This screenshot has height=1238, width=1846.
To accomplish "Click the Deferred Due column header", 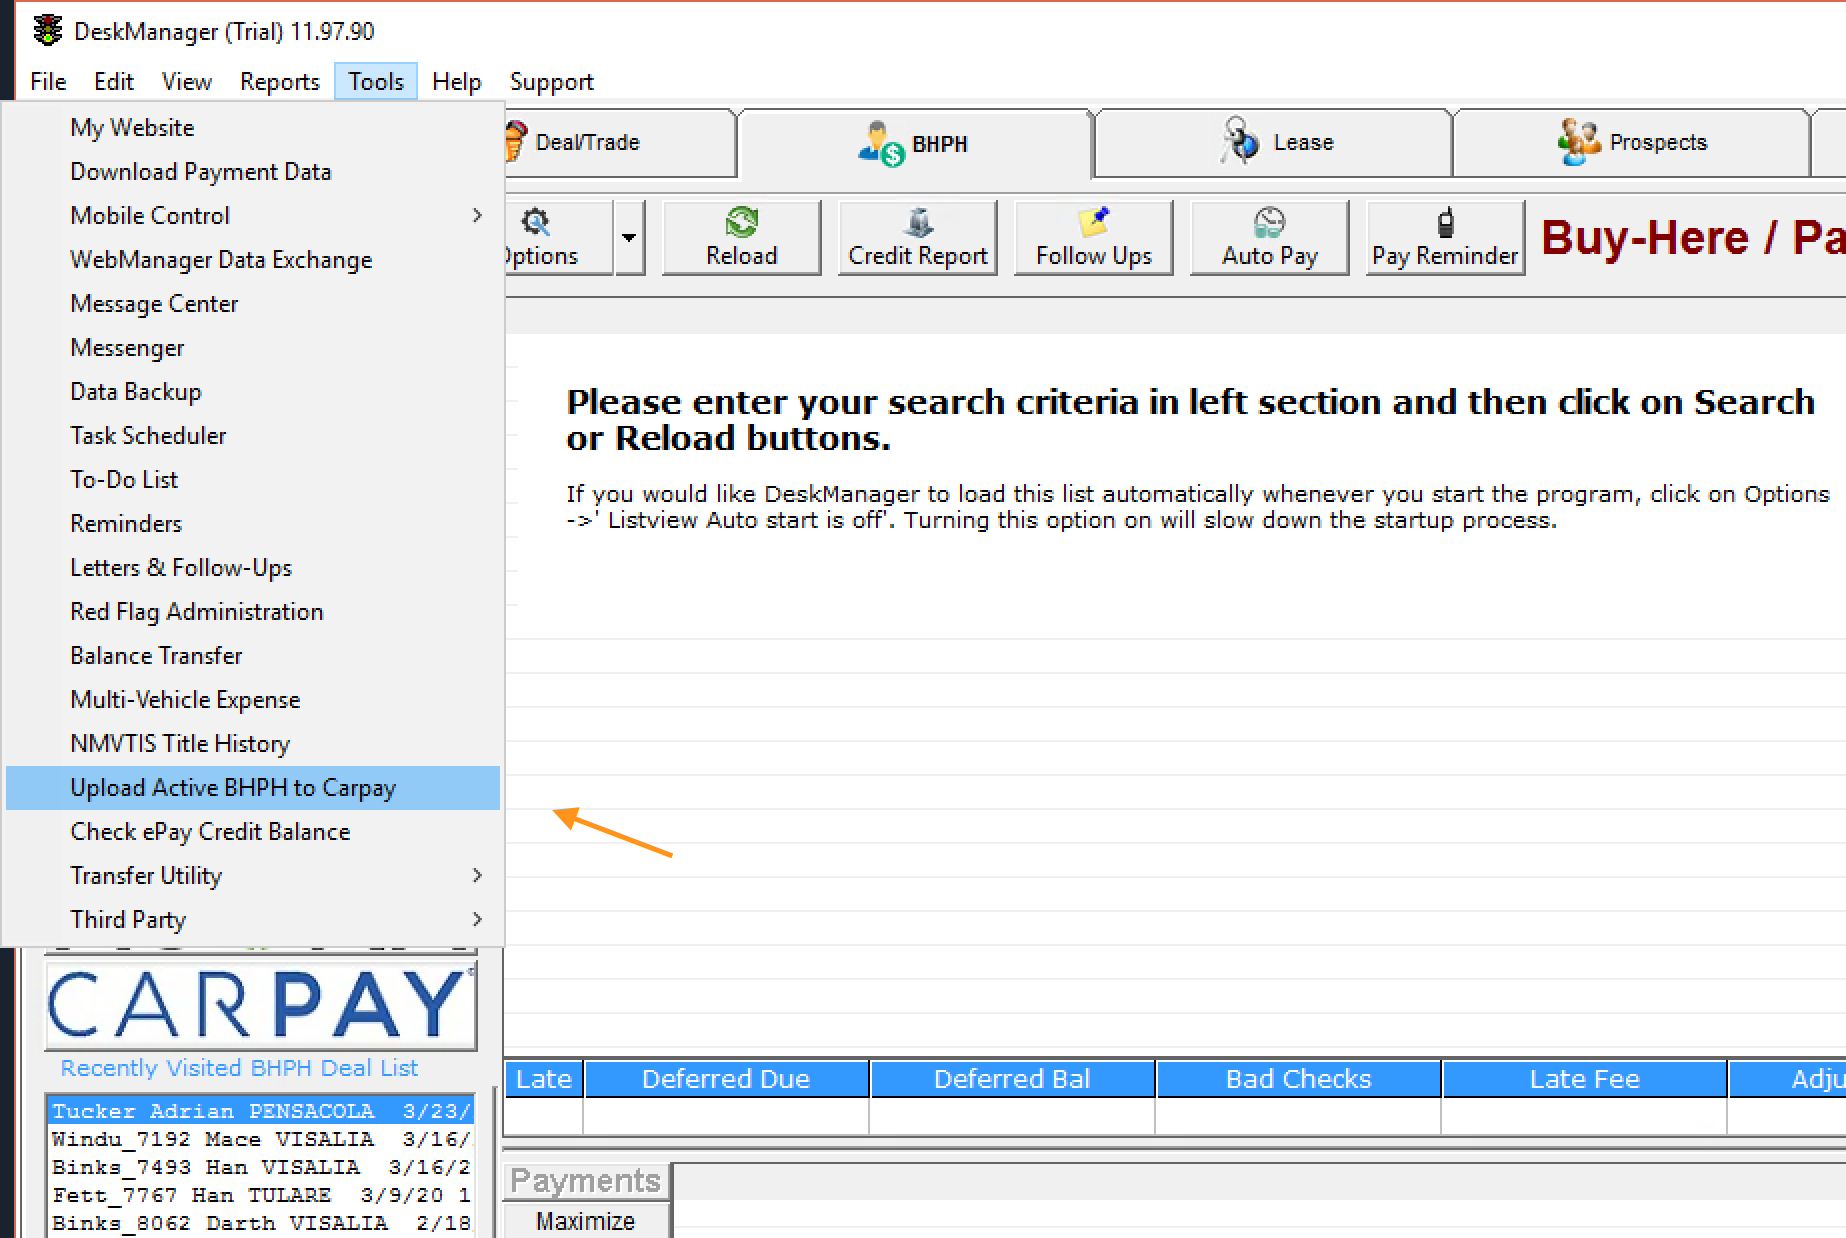I will [726, 1079].
